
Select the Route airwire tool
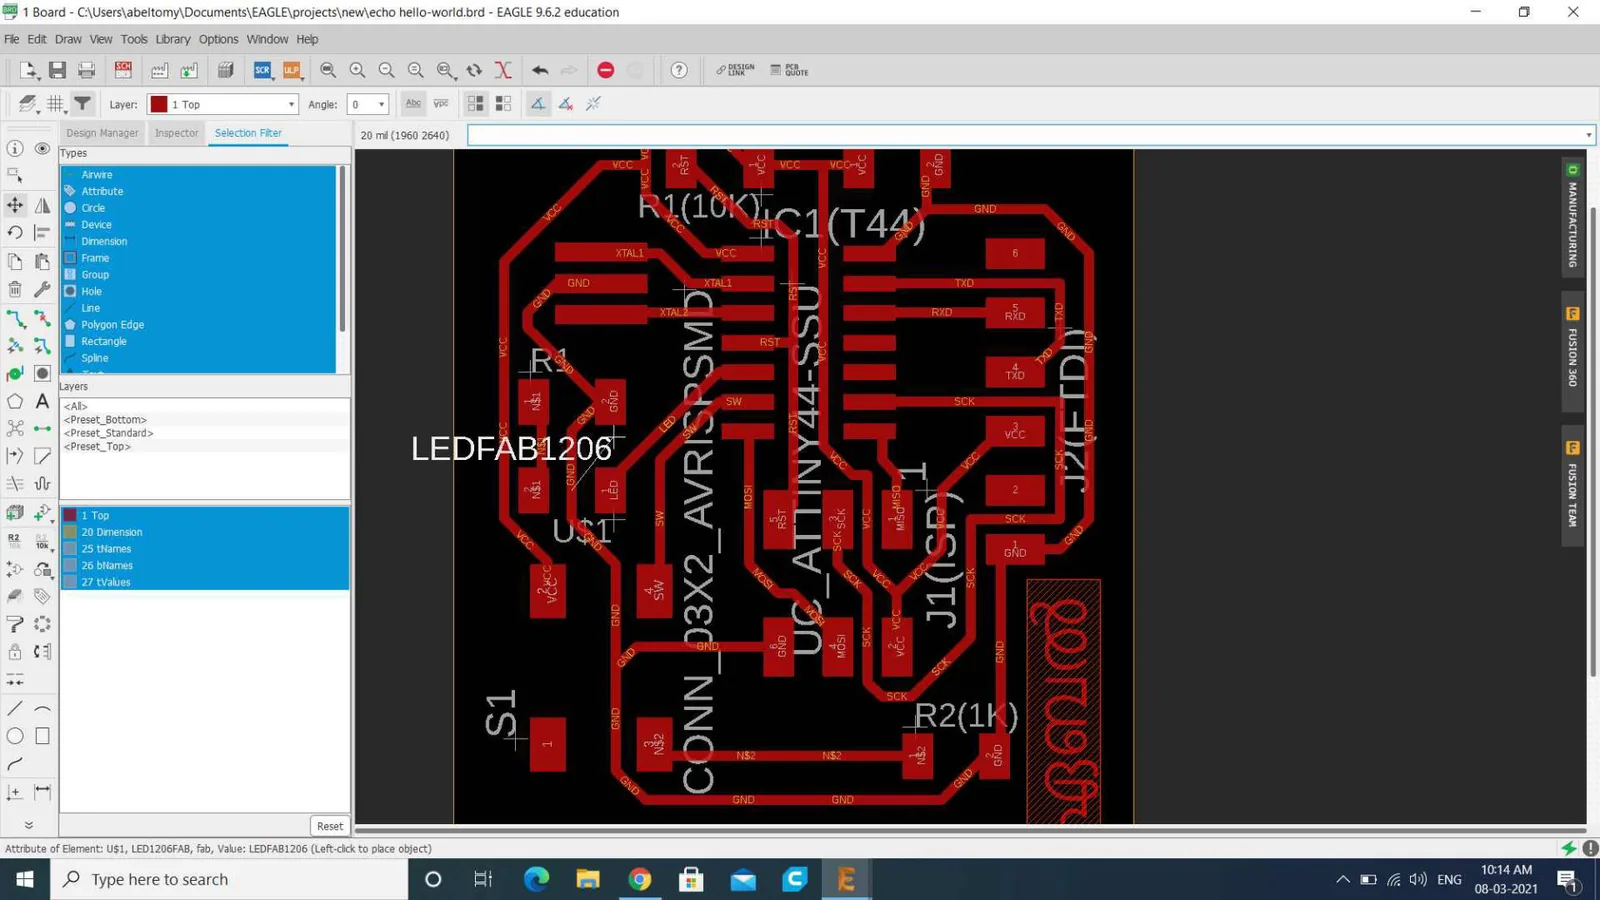tap(15, 319)
